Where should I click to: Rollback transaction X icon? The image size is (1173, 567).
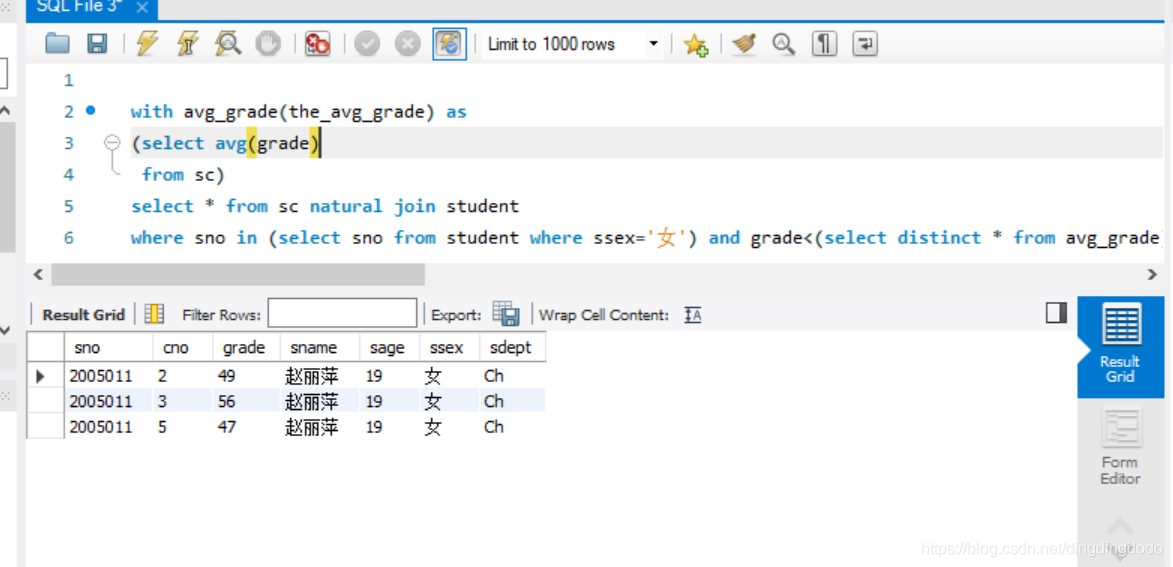407,44
